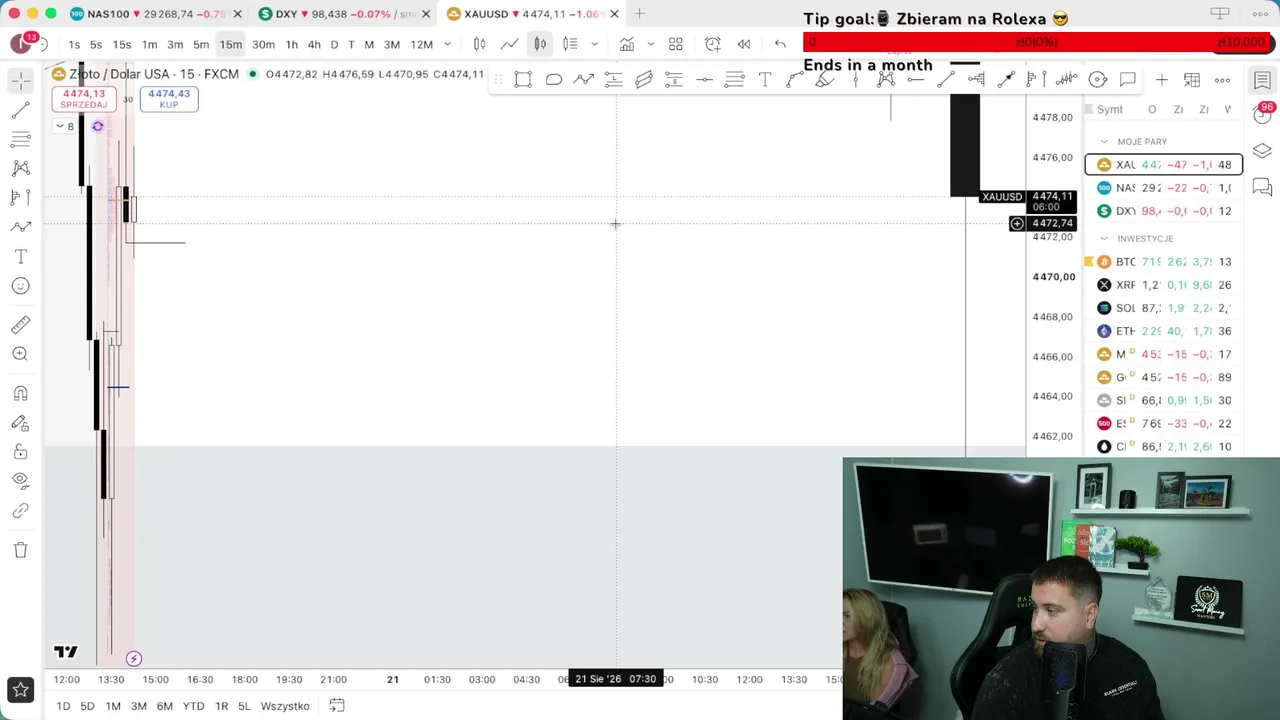Screen dimensions: 1280x720
Task: Select the ruler measure tool
Action: [21, 325]
